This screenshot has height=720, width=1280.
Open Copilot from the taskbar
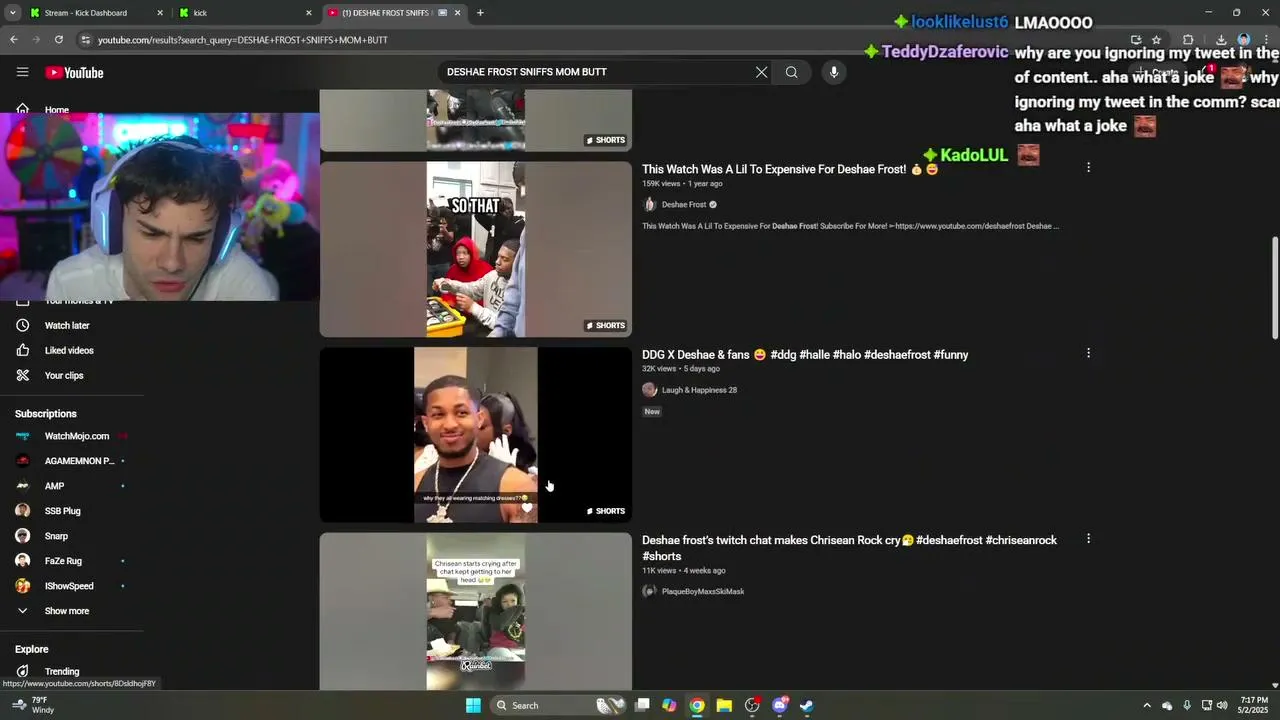669,705
